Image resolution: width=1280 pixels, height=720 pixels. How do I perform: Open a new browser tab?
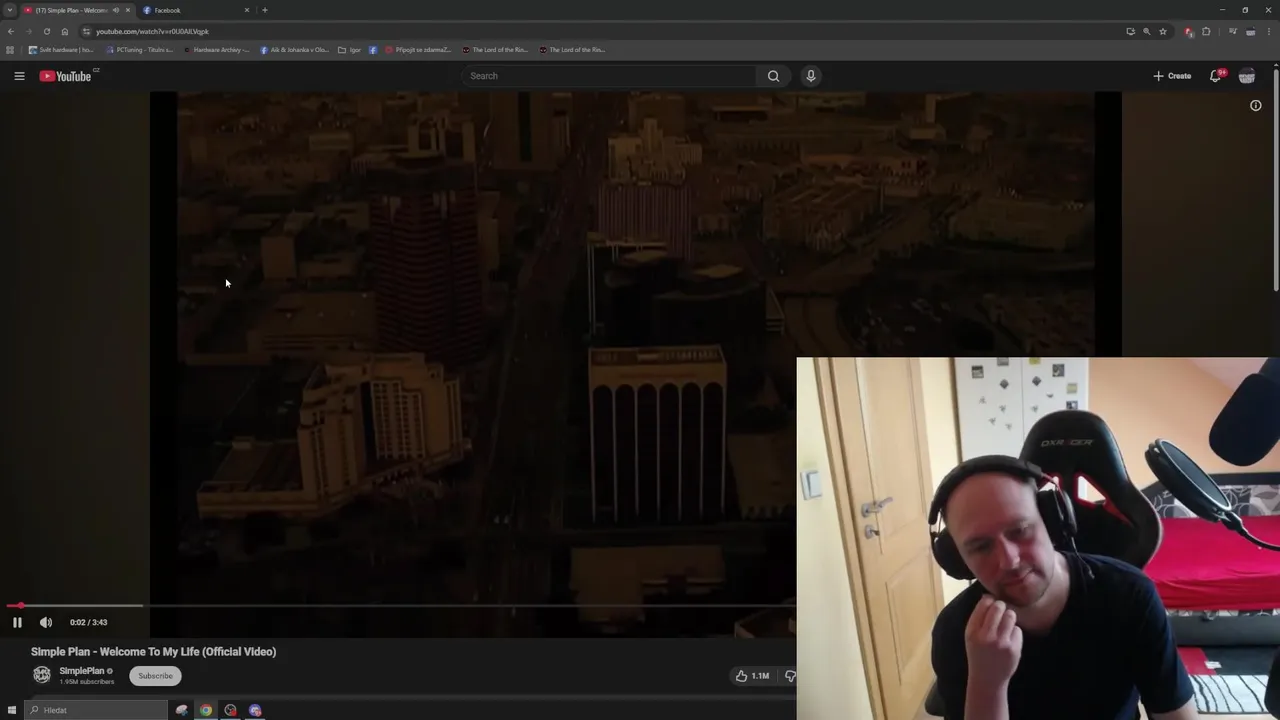(264, 10)
